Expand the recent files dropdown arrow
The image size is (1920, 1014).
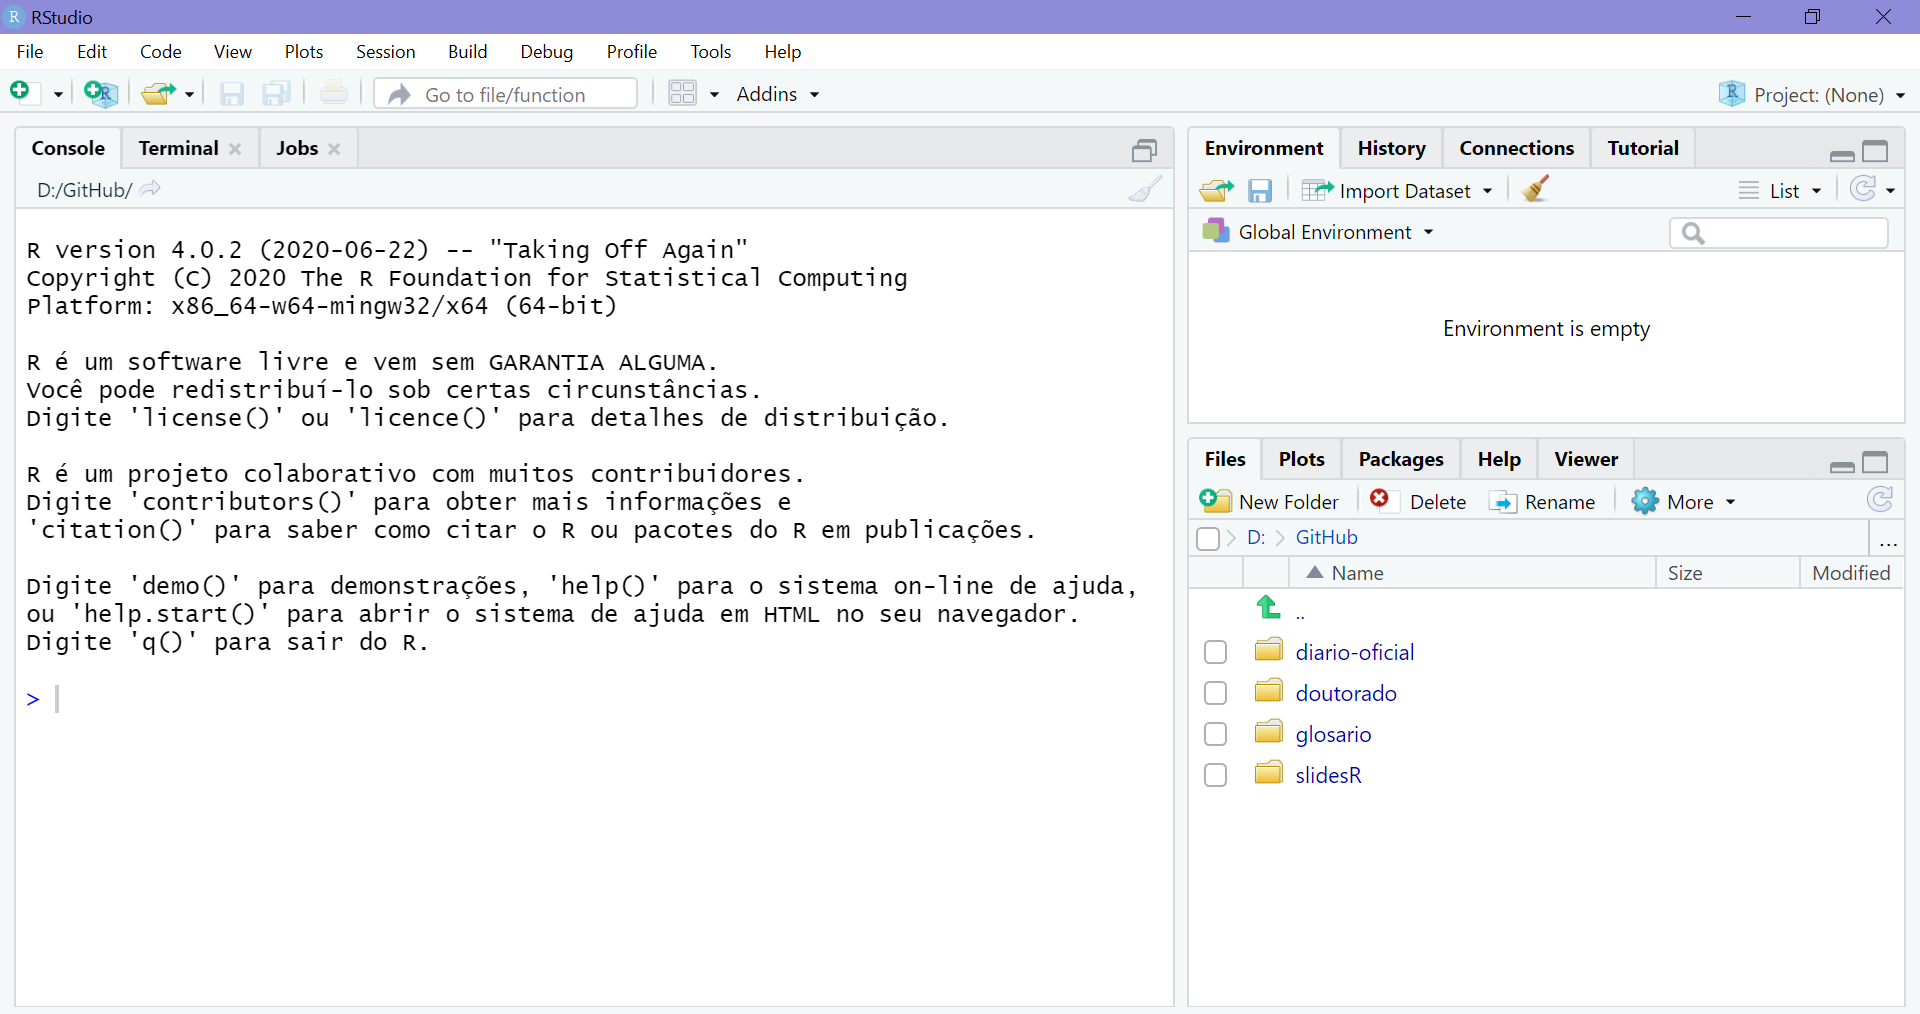[x=189, y=94]
